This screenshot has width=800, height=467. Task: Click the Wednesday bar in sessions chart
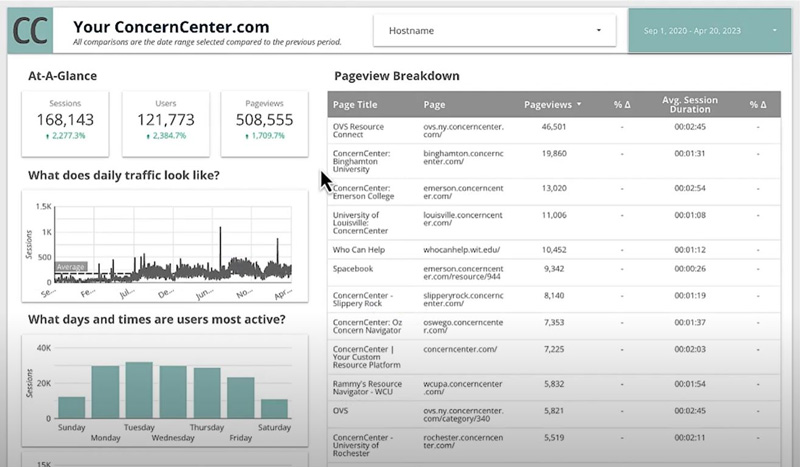(x=173, y=392)
